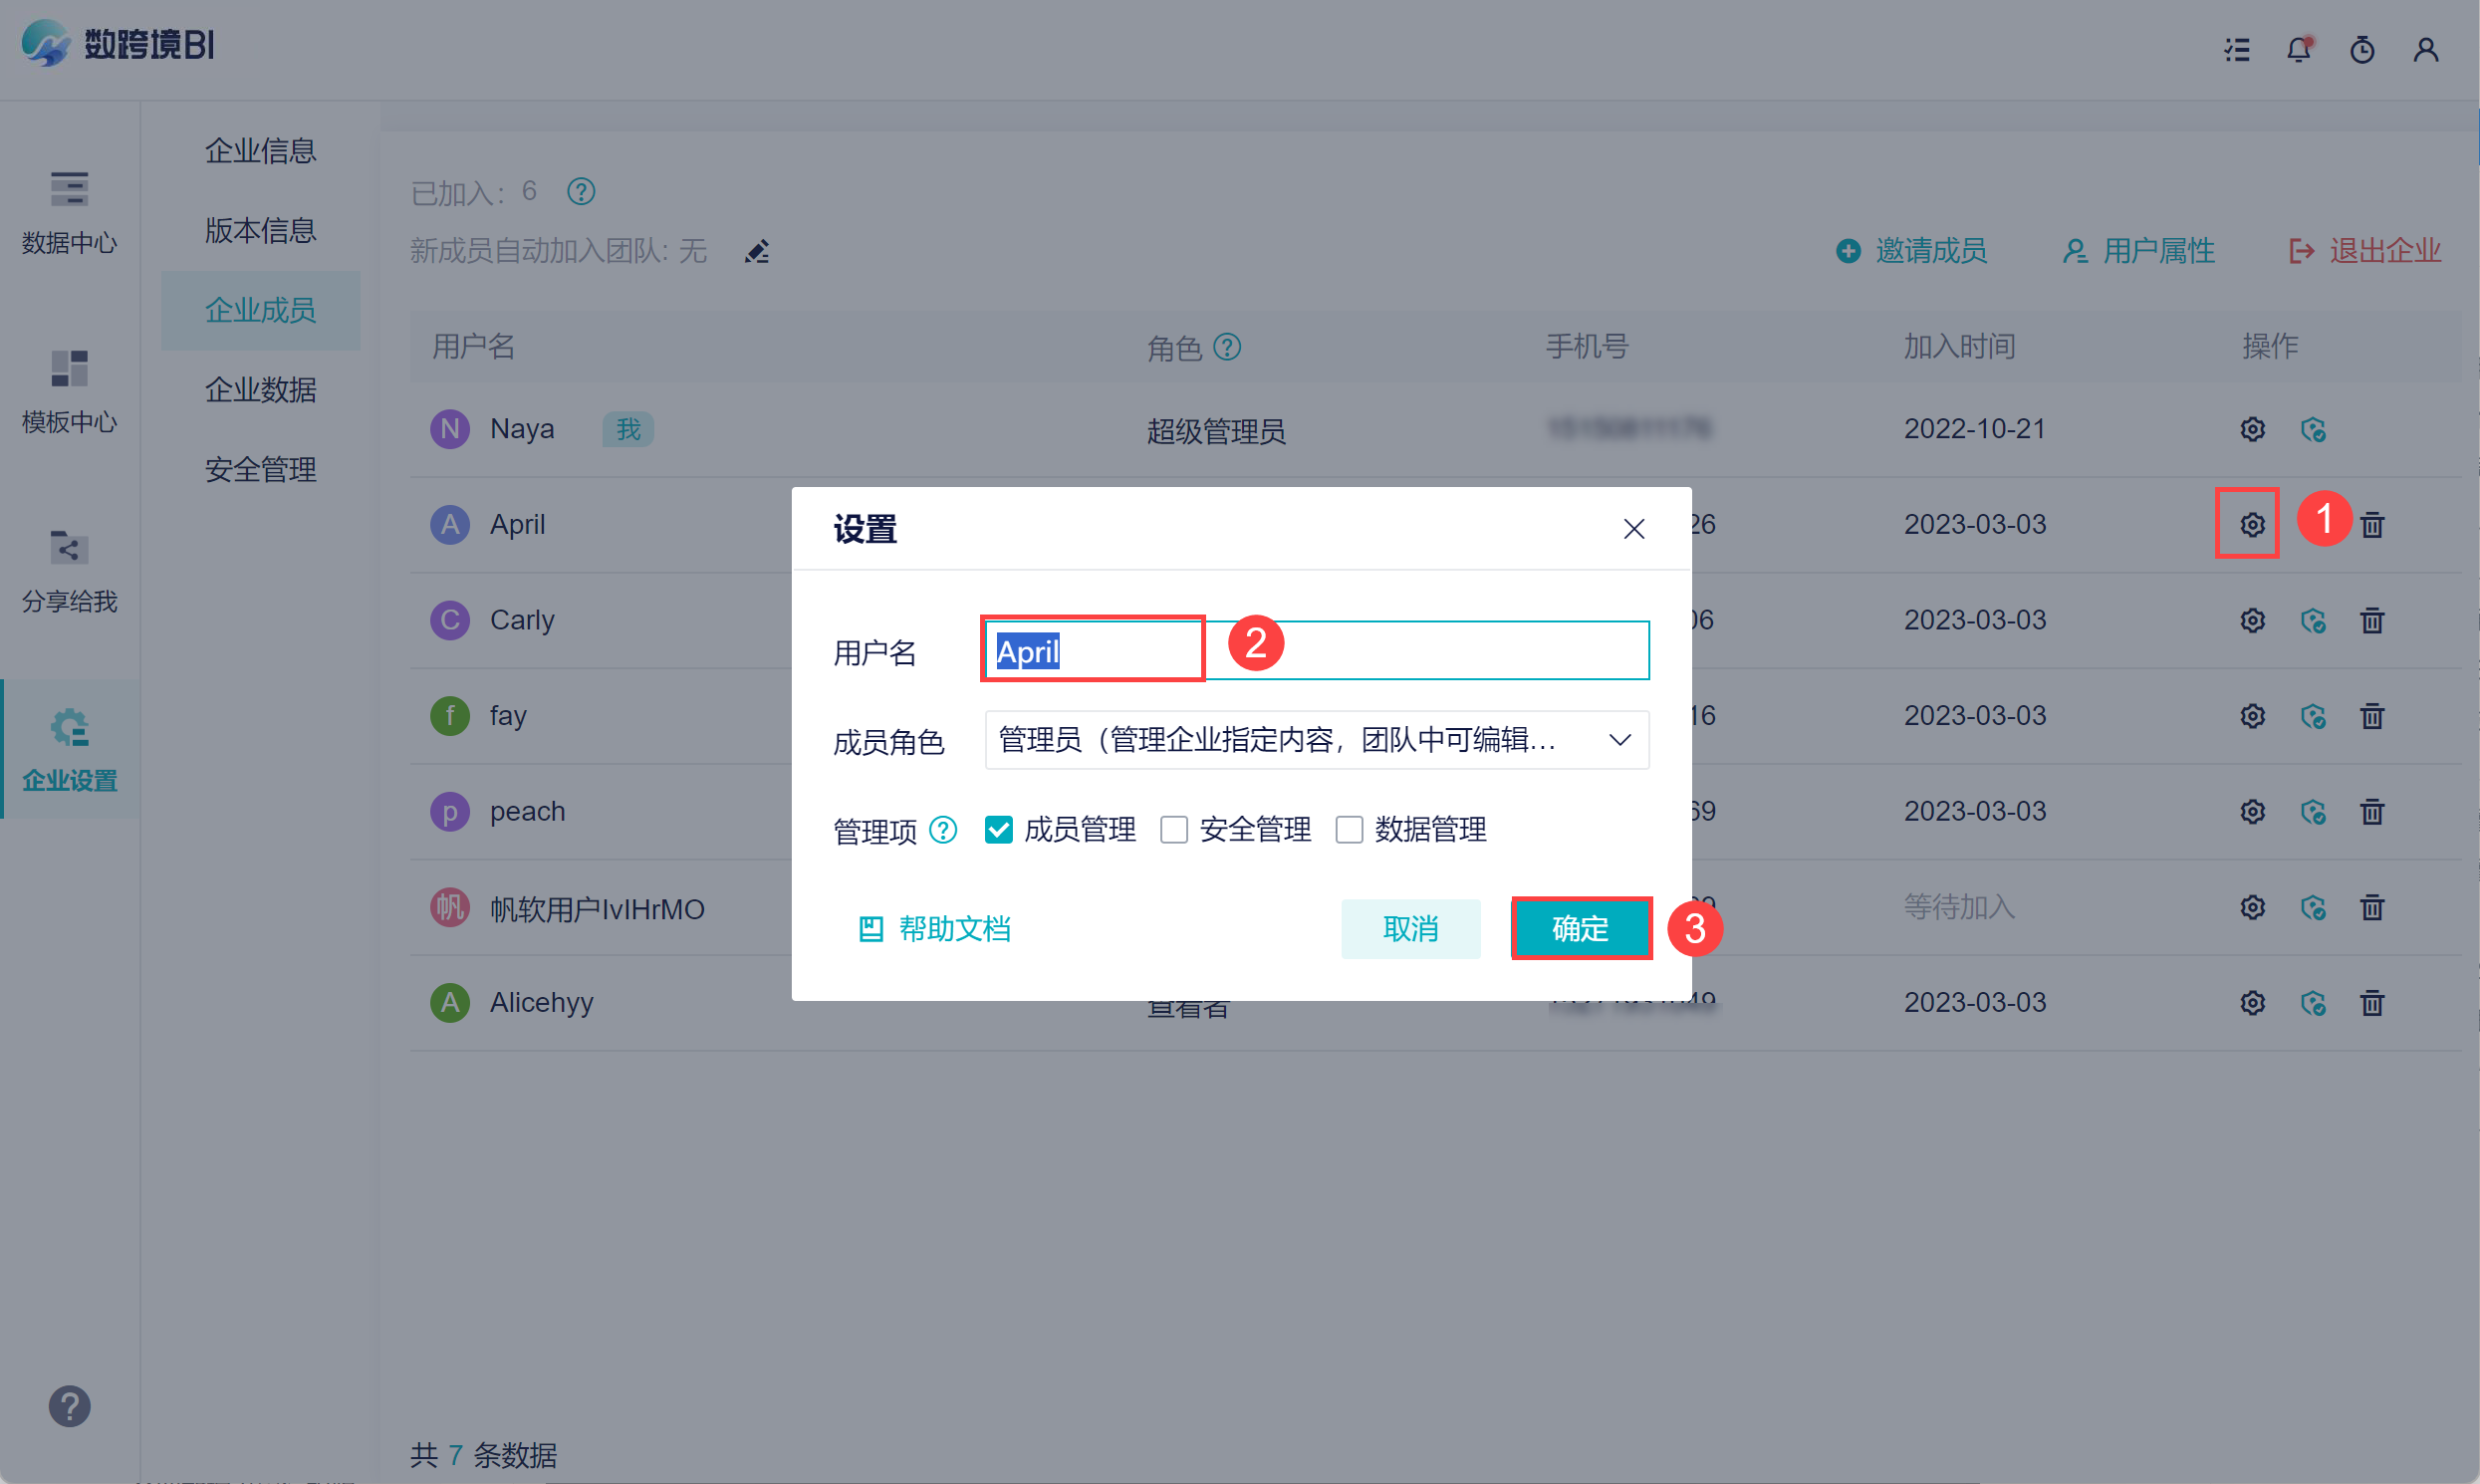This screenshot has width=2480, height=1484.
Task: Open 企业信息 in side menu
Action: [x=260, y=151]
